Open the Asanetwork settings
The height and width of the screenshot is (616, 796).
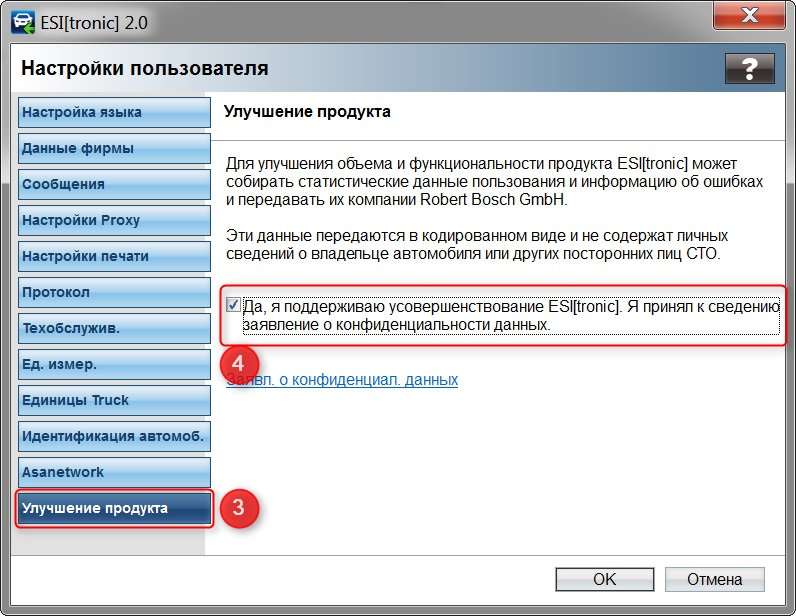(x=114, y=472)
